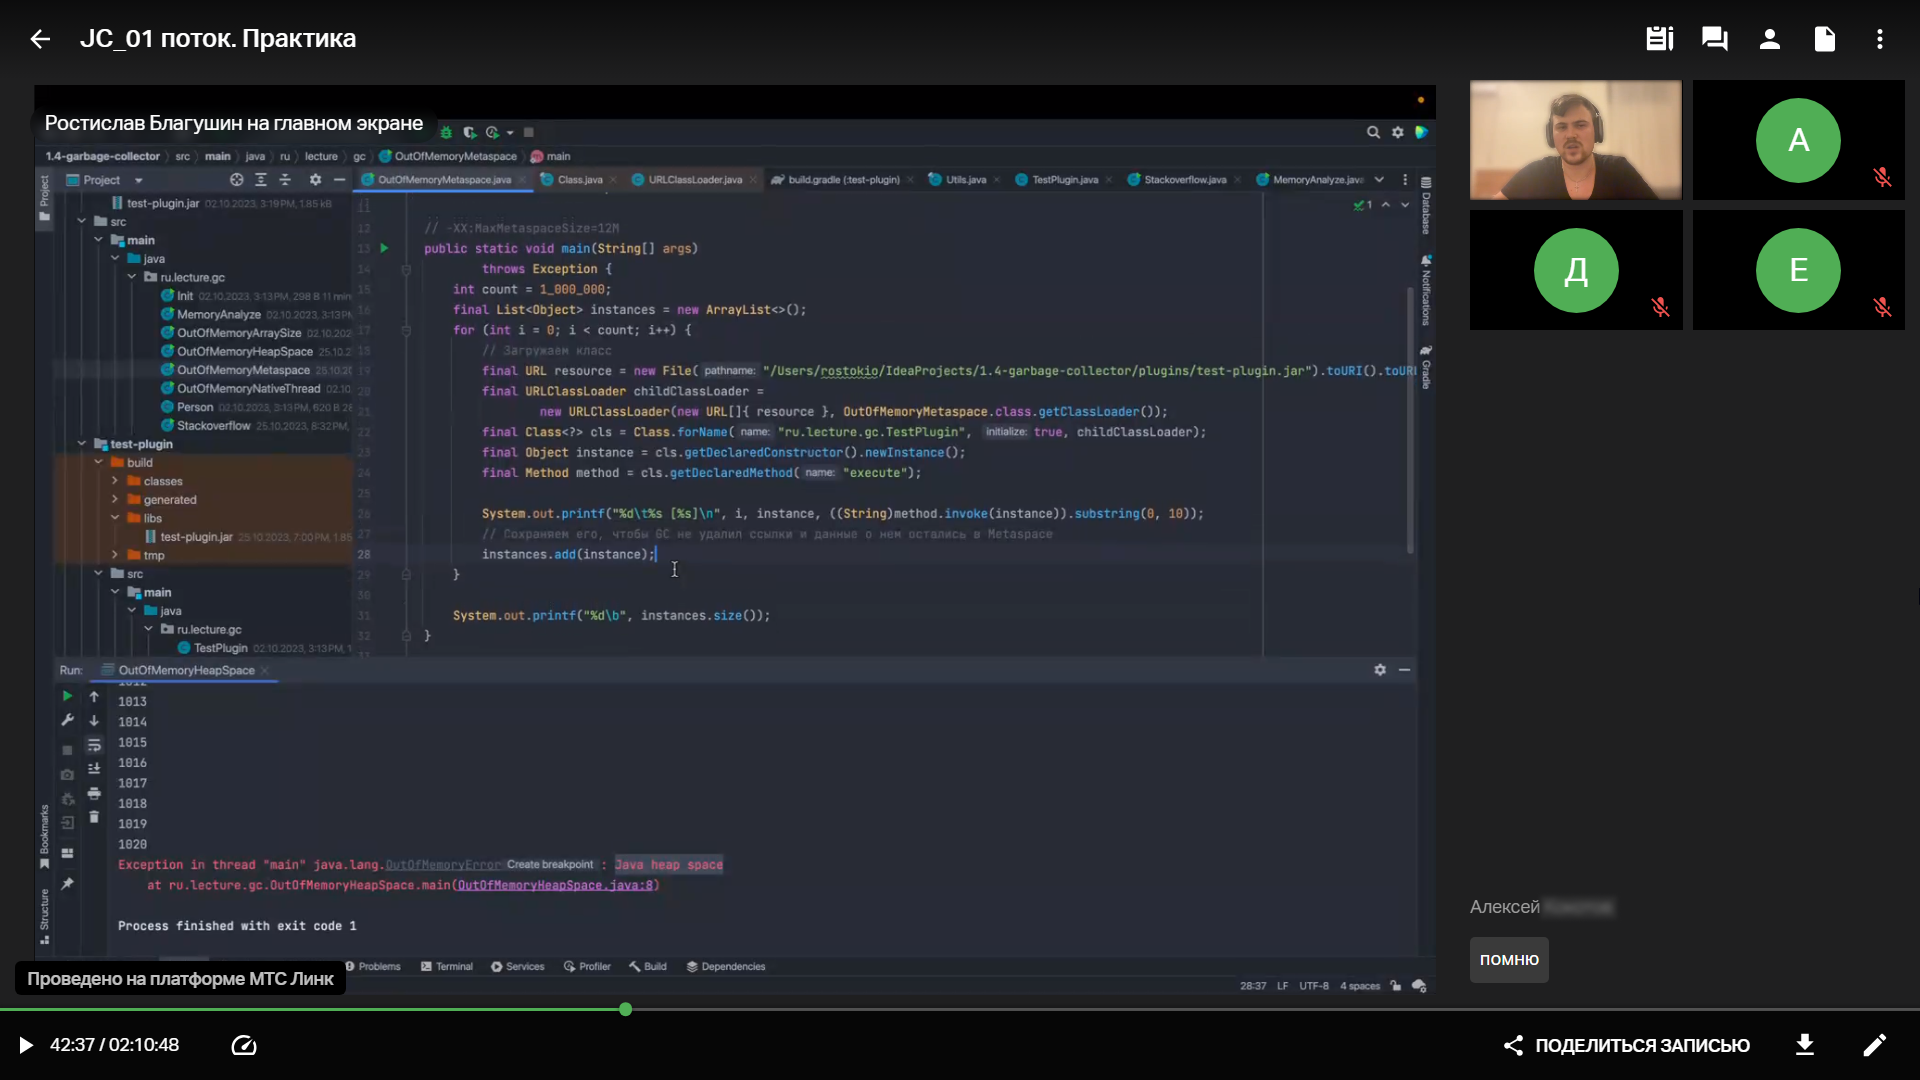The height and width of the screenshot is (1080, 1920).
Task: Open Project view dropdown arrow
Action: click(x=138, y=181)
